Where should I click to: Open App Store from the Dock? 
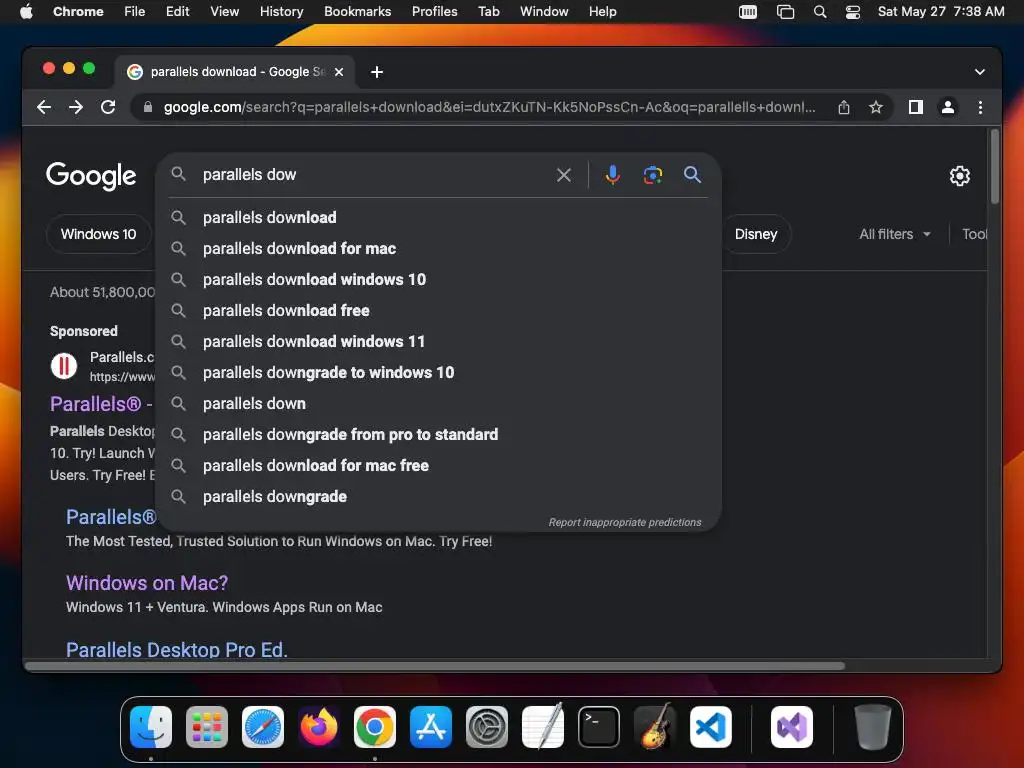pyautogui.click(x=431, y=727)
